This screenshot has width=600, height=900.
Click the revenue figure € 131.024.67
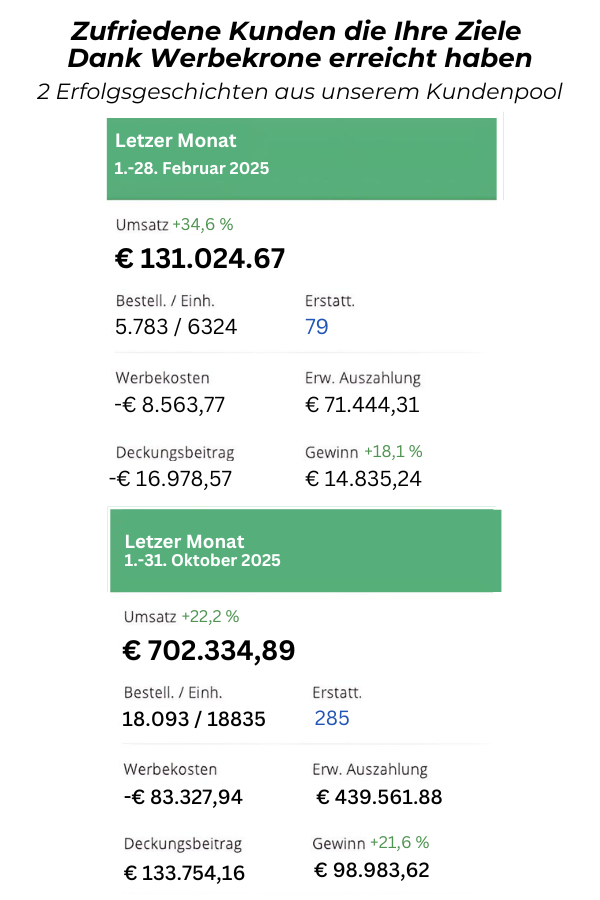click(200, 259)
